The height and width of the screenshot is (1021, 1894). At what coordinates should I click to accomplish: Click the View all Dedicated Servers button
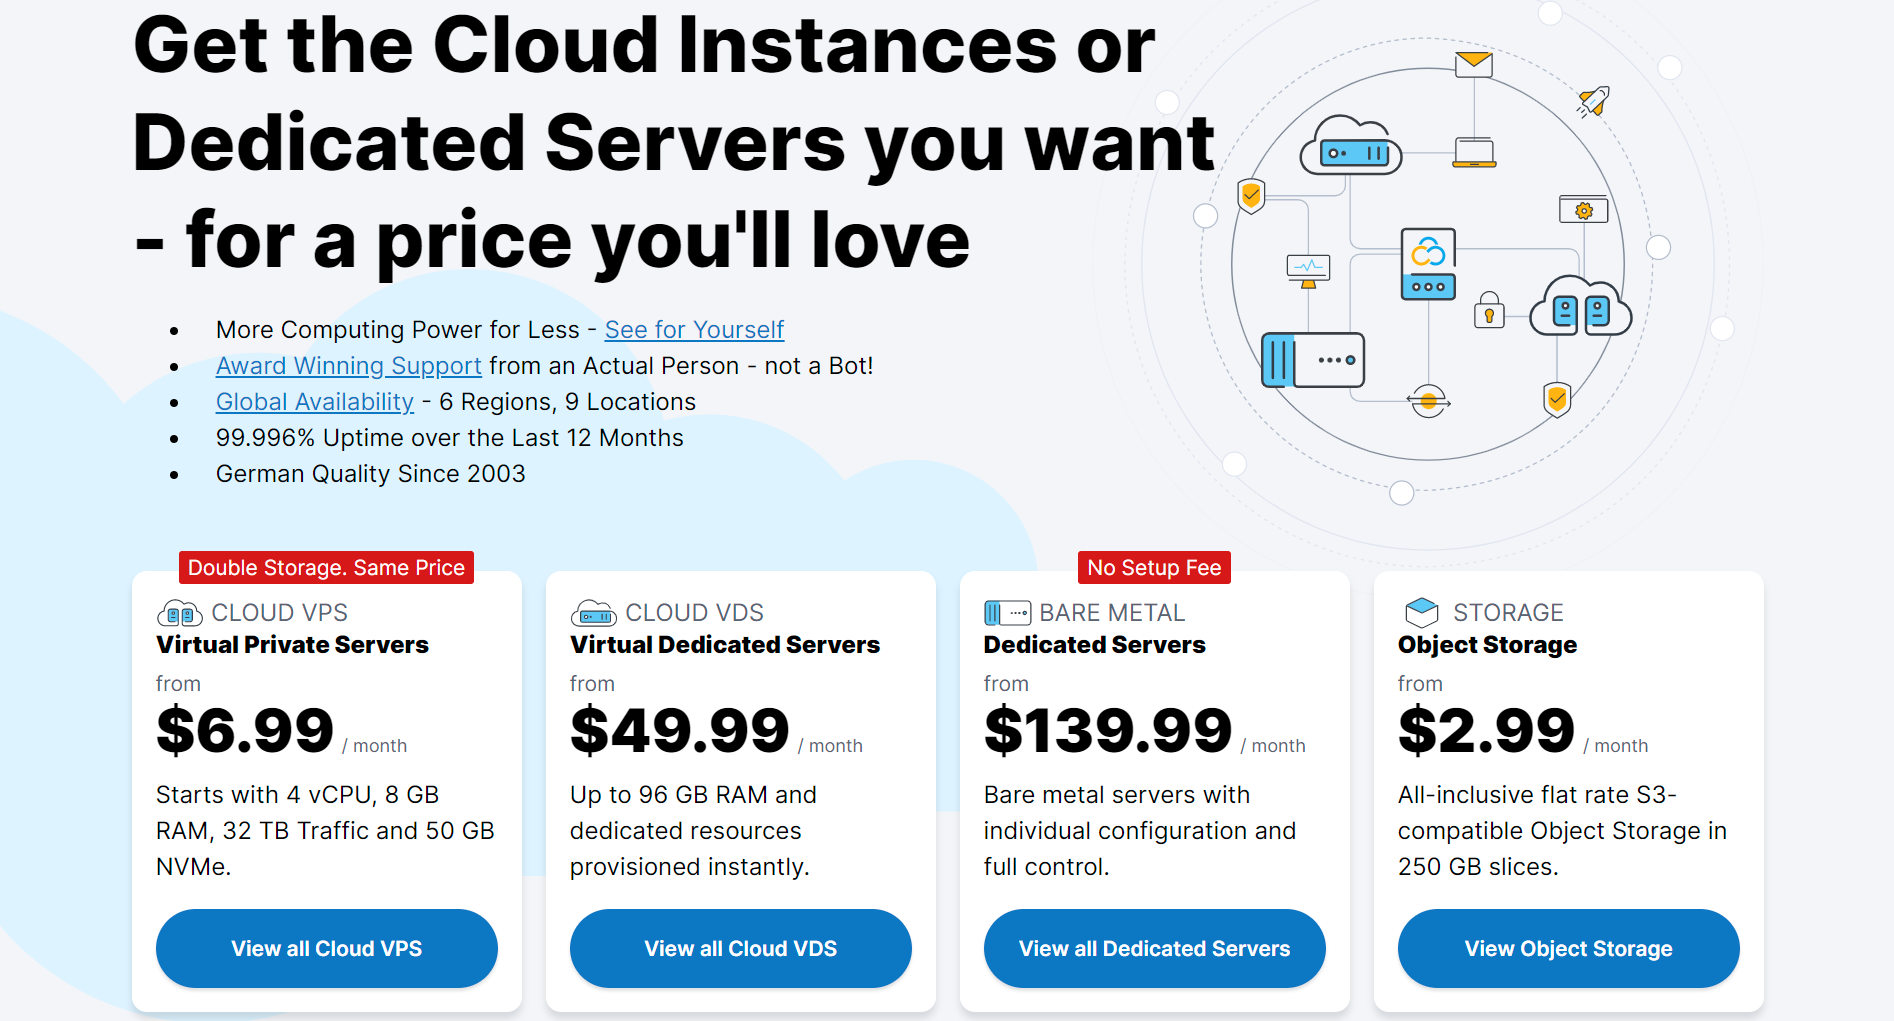click(x=1154, y=948)
